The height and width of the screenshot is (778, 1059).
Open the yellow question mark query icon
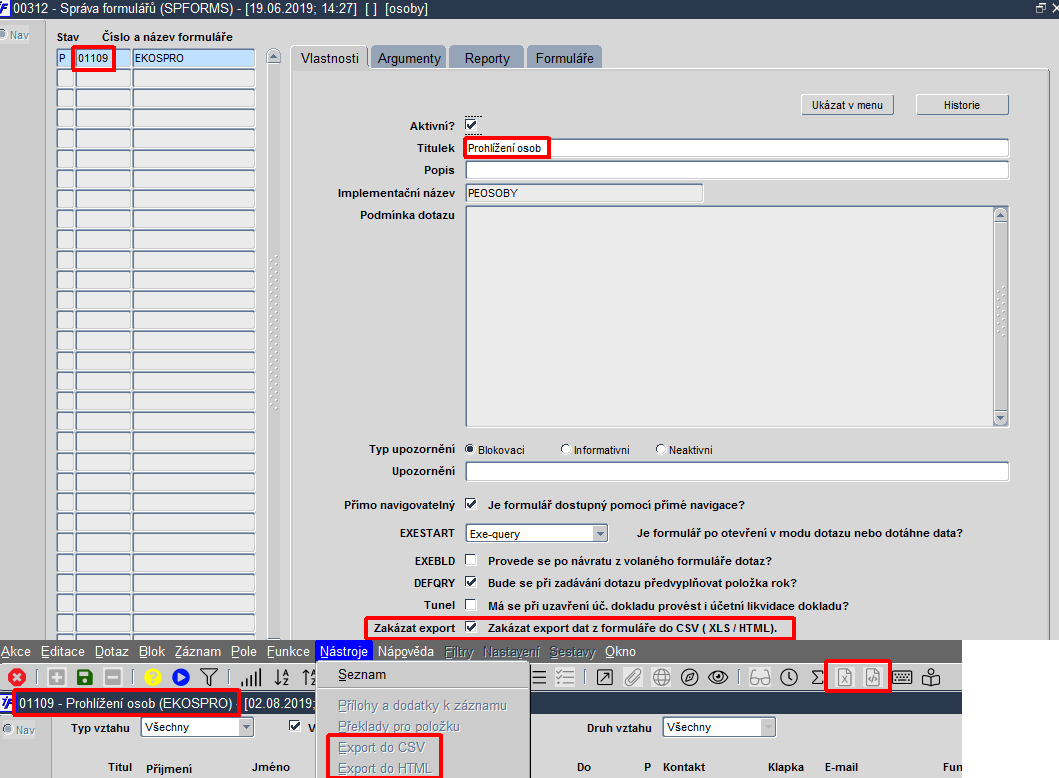click(153, 677)
